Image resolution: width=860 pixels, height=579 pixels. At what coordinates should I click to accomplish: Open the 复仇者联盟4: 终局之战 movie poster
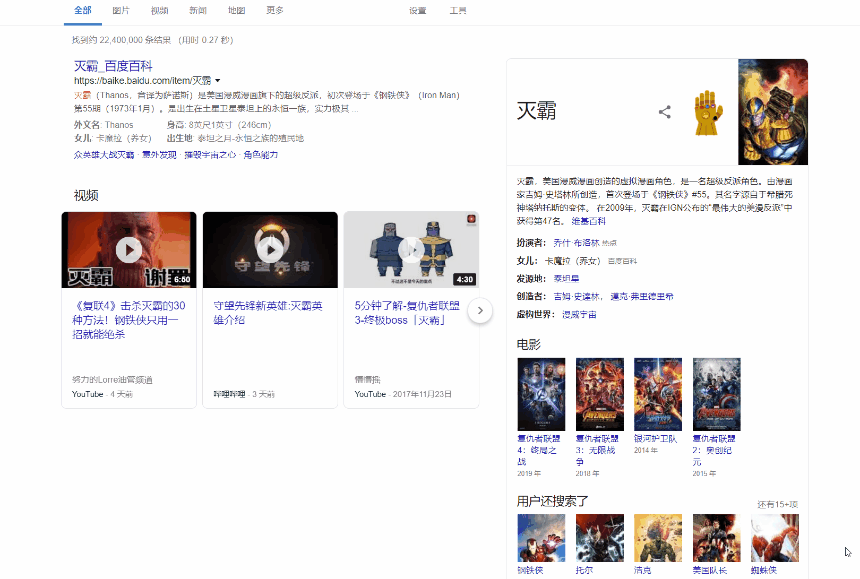click(x=541, y=394)
